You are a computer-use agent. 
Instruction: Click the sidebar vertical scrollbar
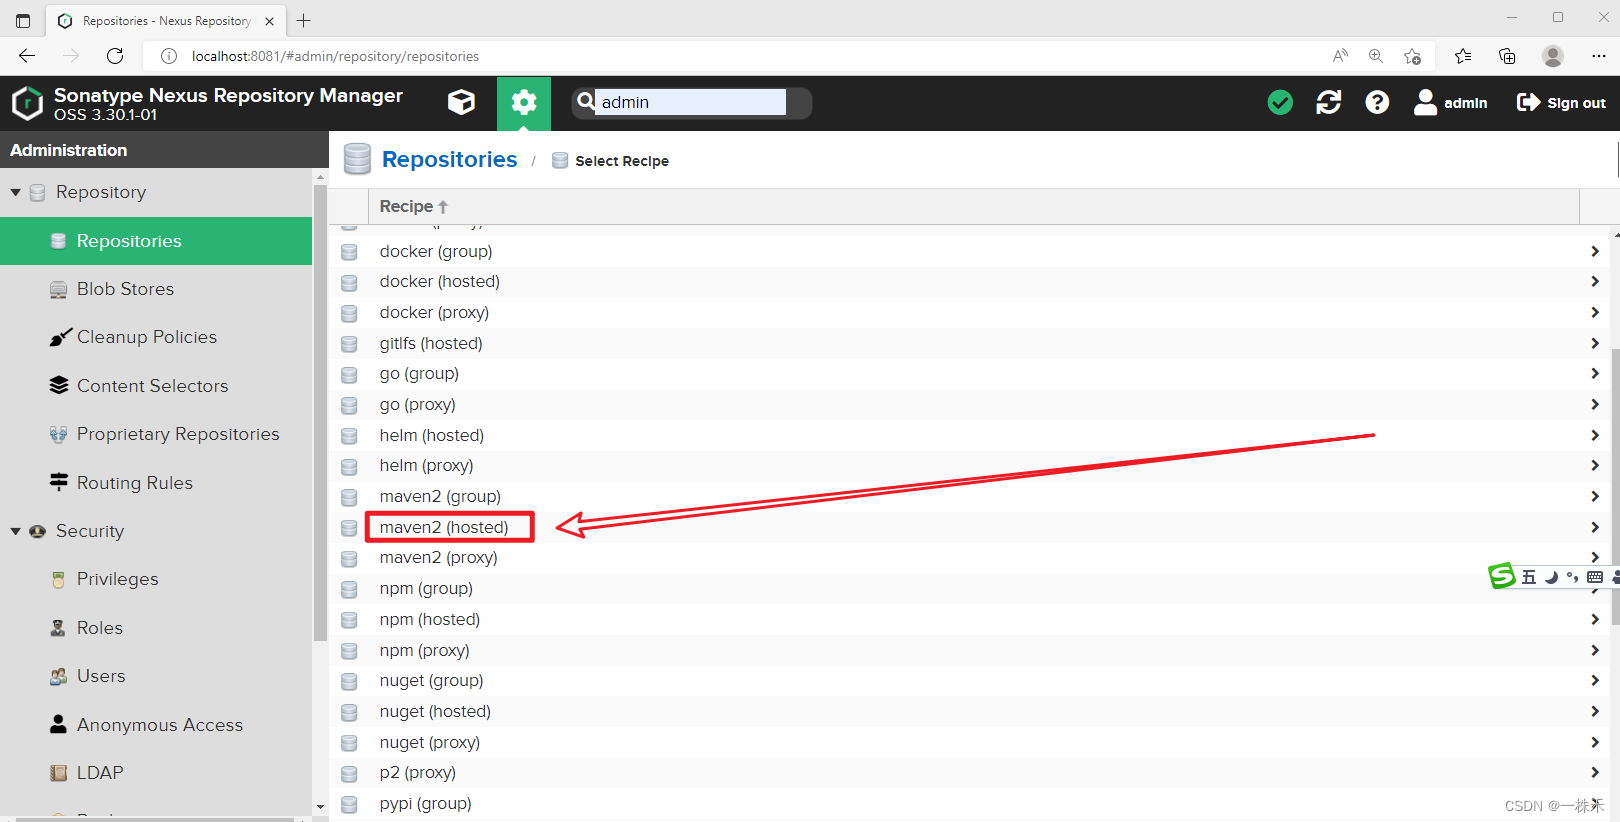(320, 412)
